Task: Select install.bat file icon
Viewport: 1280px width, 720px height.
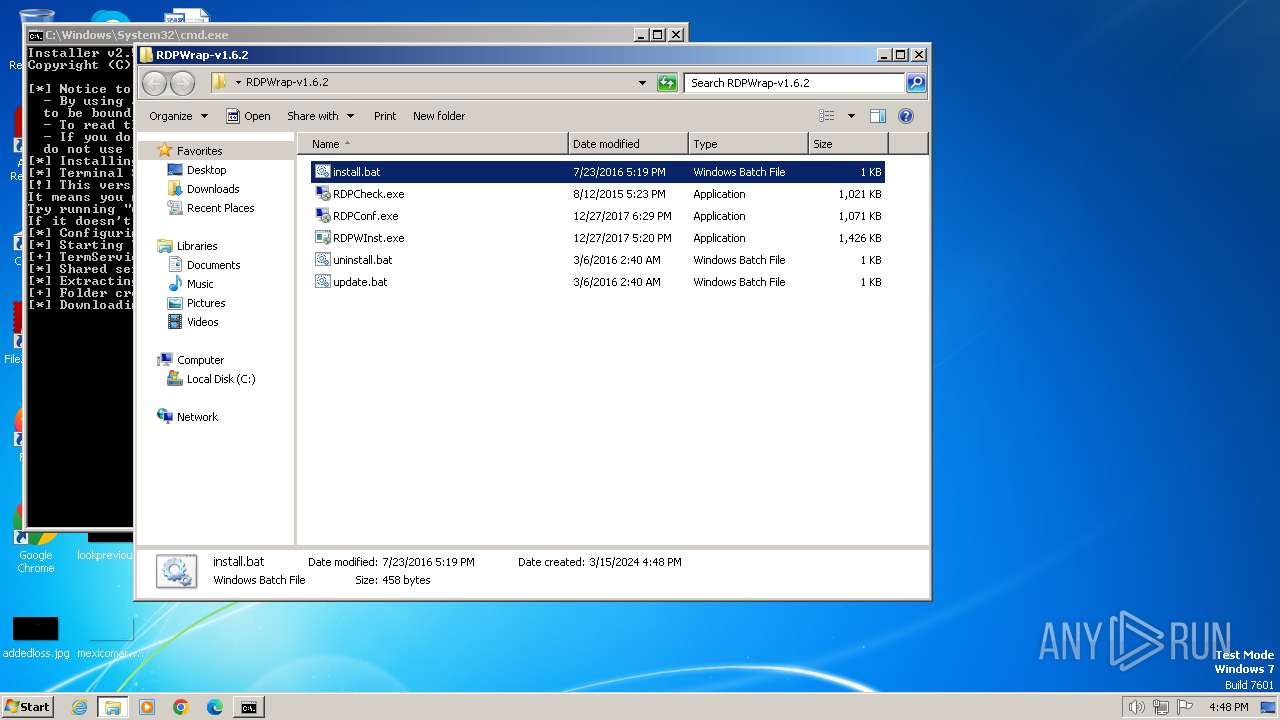Action: (x=323, y=172)
